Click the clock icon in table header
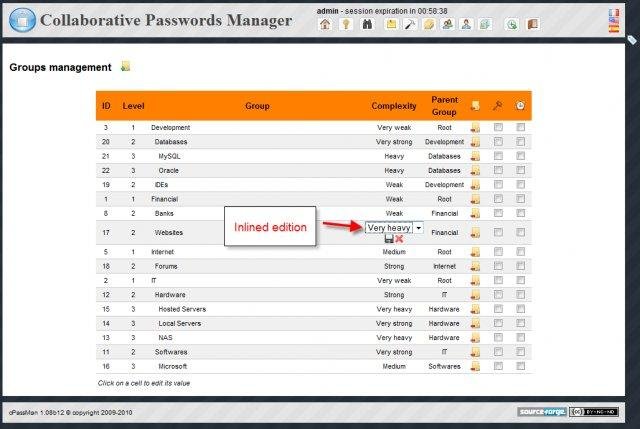 tap(520, 106)
